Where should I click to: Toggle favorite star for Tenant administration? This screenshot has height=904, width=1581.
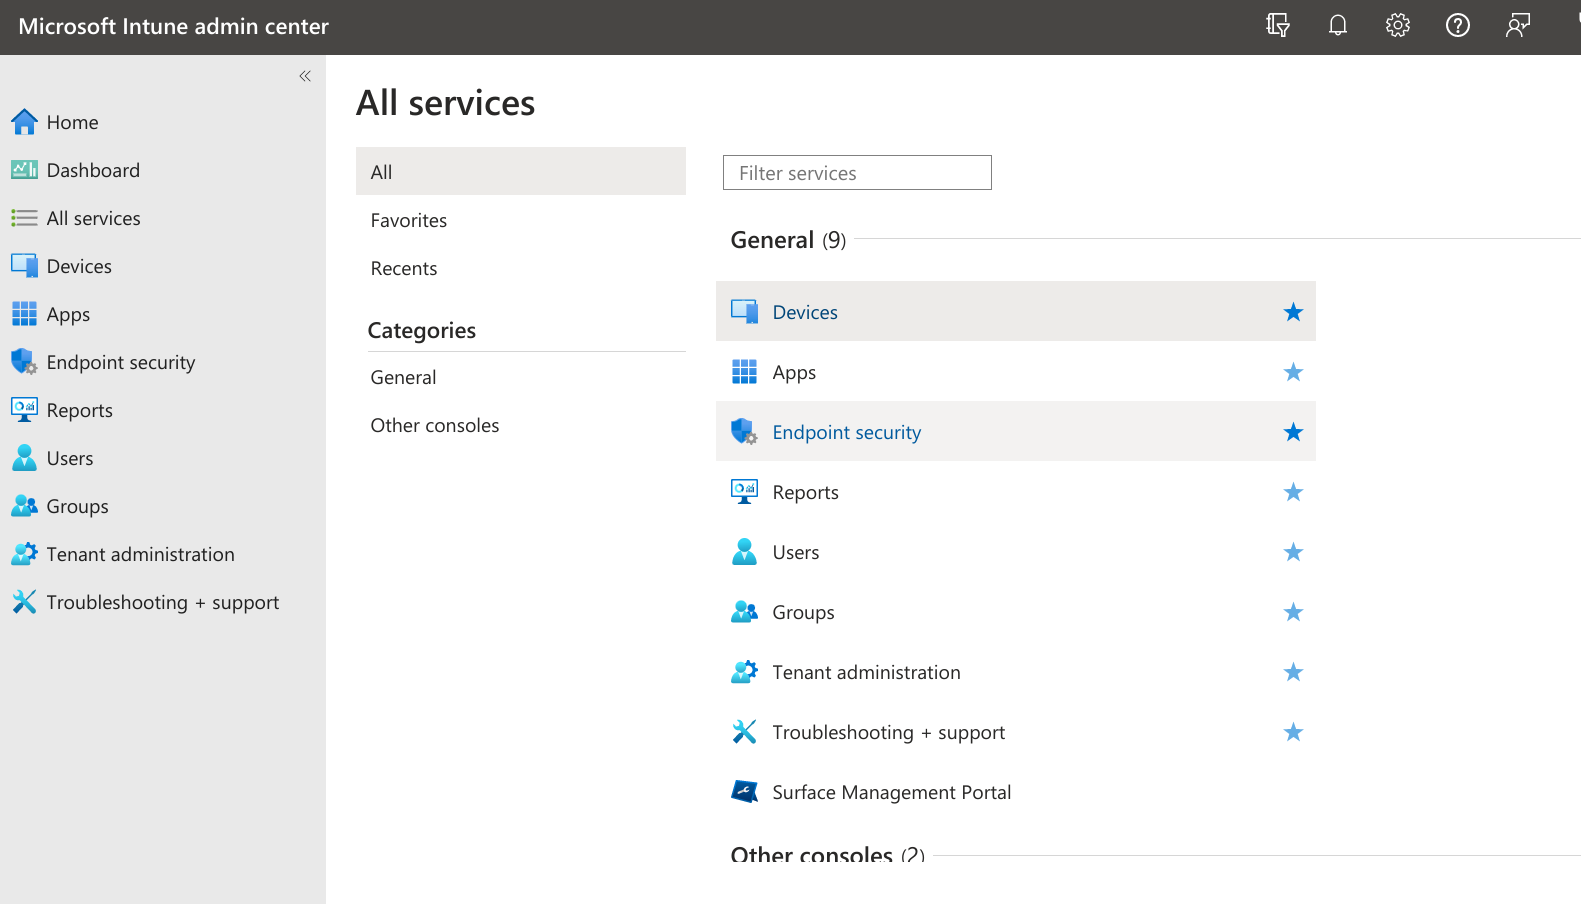pos(1293,672)
